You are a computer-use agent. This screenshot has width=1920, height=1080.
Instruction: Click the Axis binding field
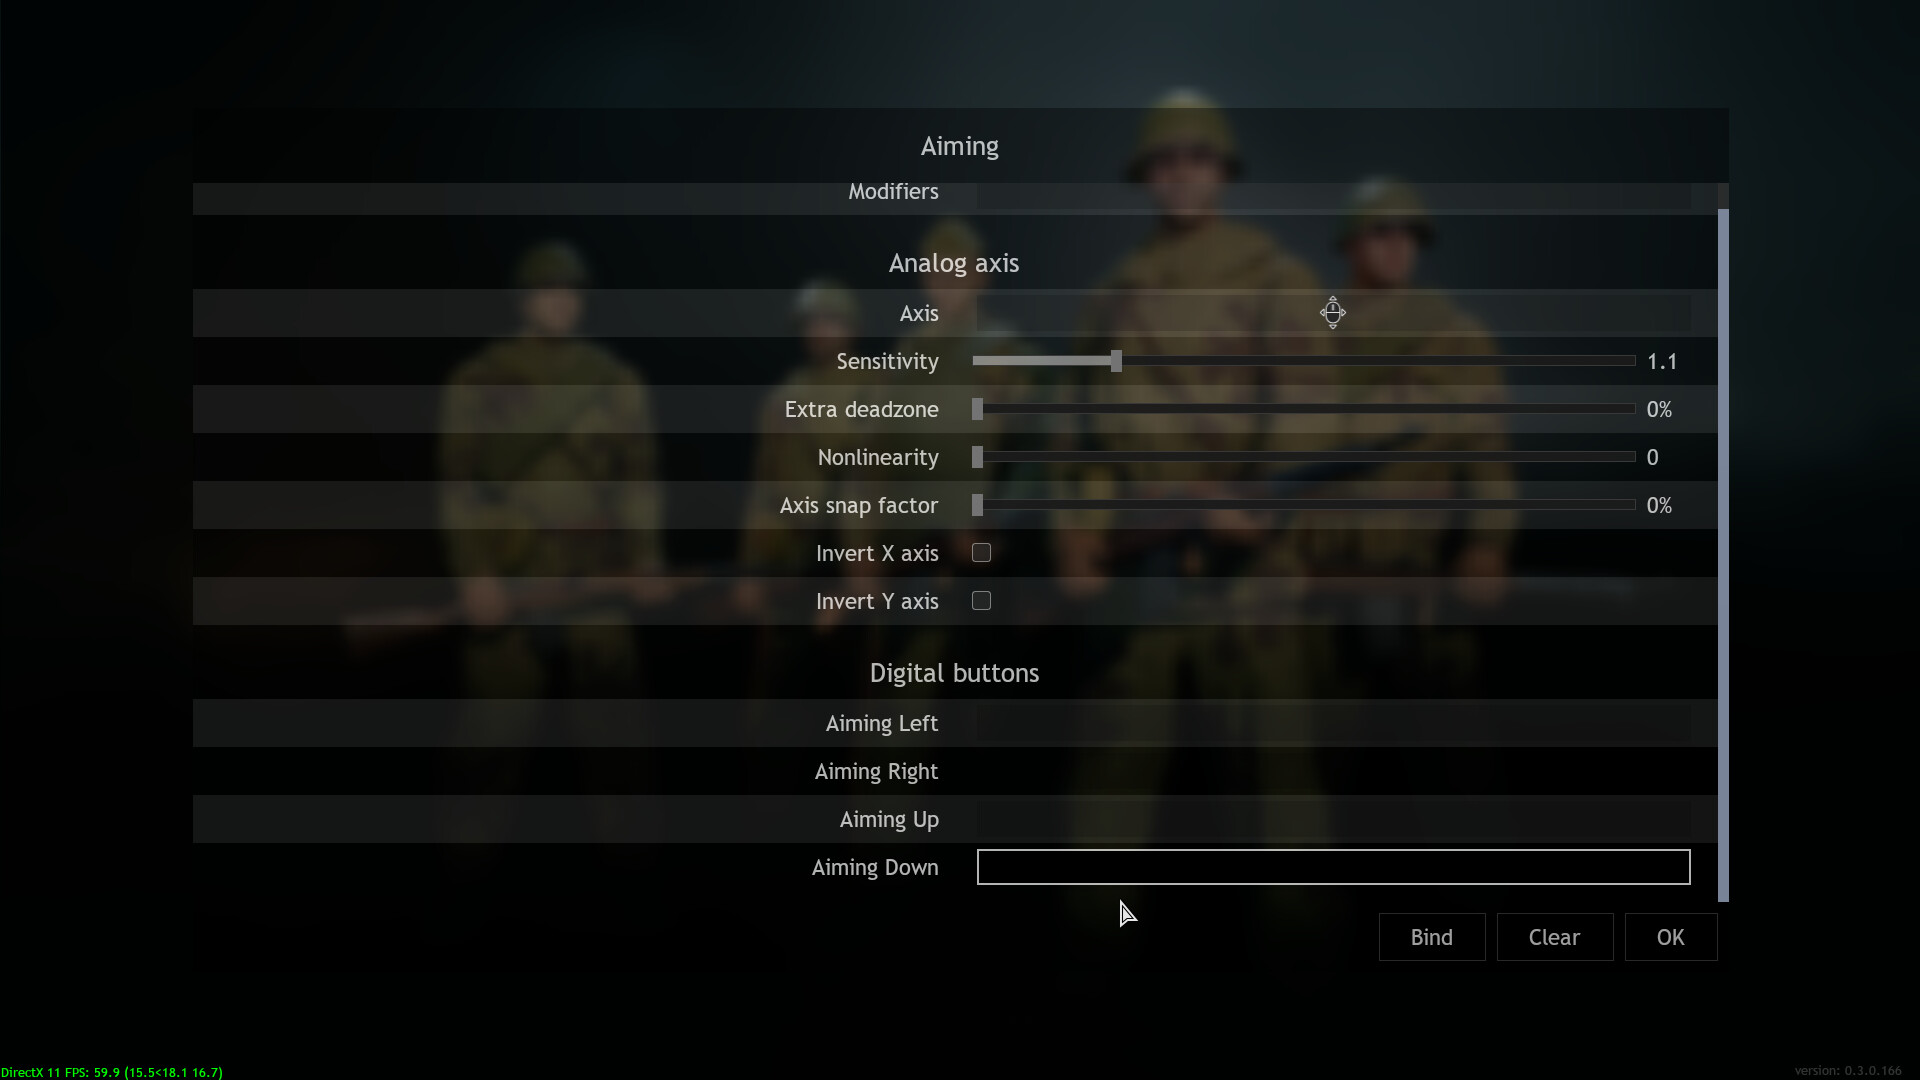(x=1333, y=313)
